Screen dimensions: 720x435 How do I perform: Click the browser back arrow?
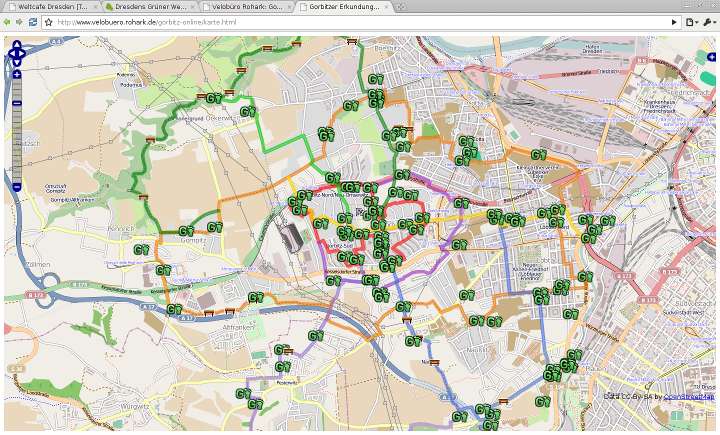8,22
